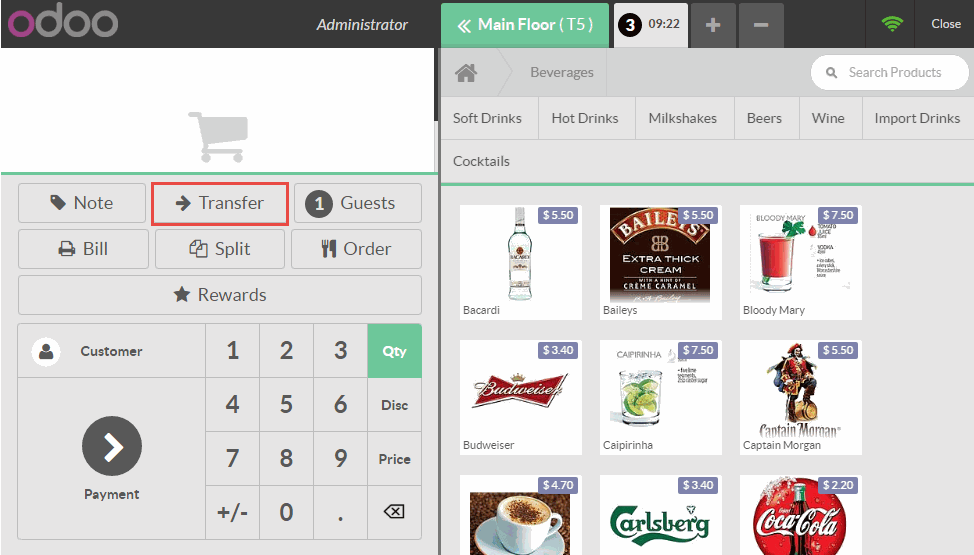Open the Cocktails category

pyautogui.click(x=481, y=161)
